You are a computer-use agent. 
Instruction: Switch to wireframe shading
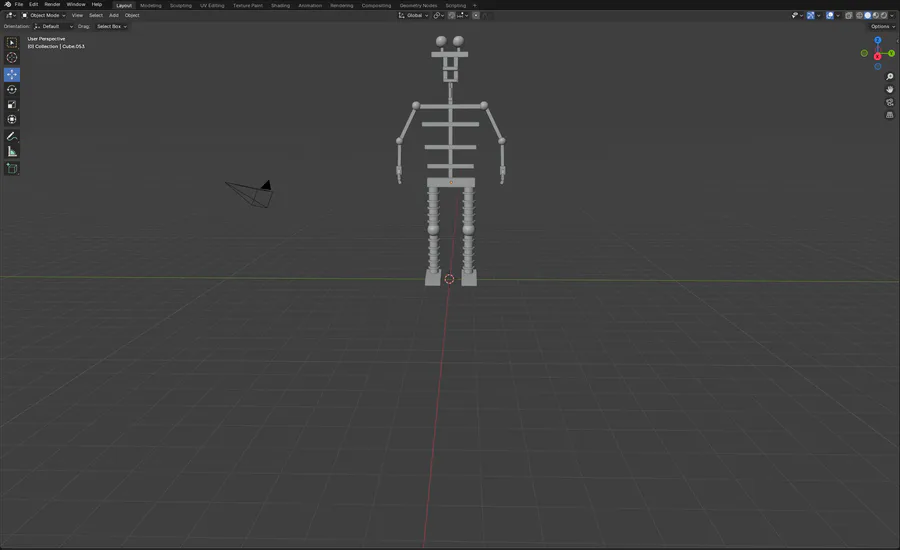859,16
